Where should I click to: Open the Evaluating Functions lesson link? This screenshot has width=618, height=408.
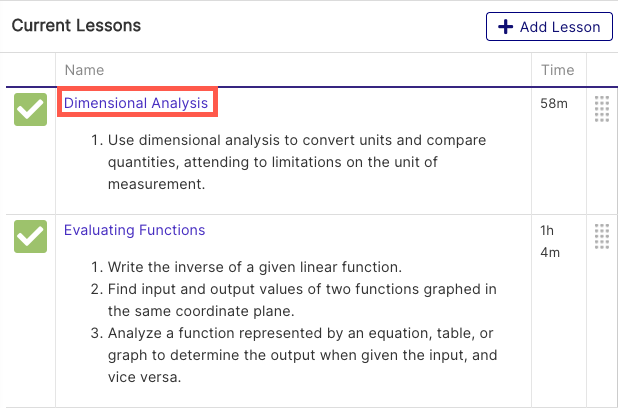click(x=134, y=230)
